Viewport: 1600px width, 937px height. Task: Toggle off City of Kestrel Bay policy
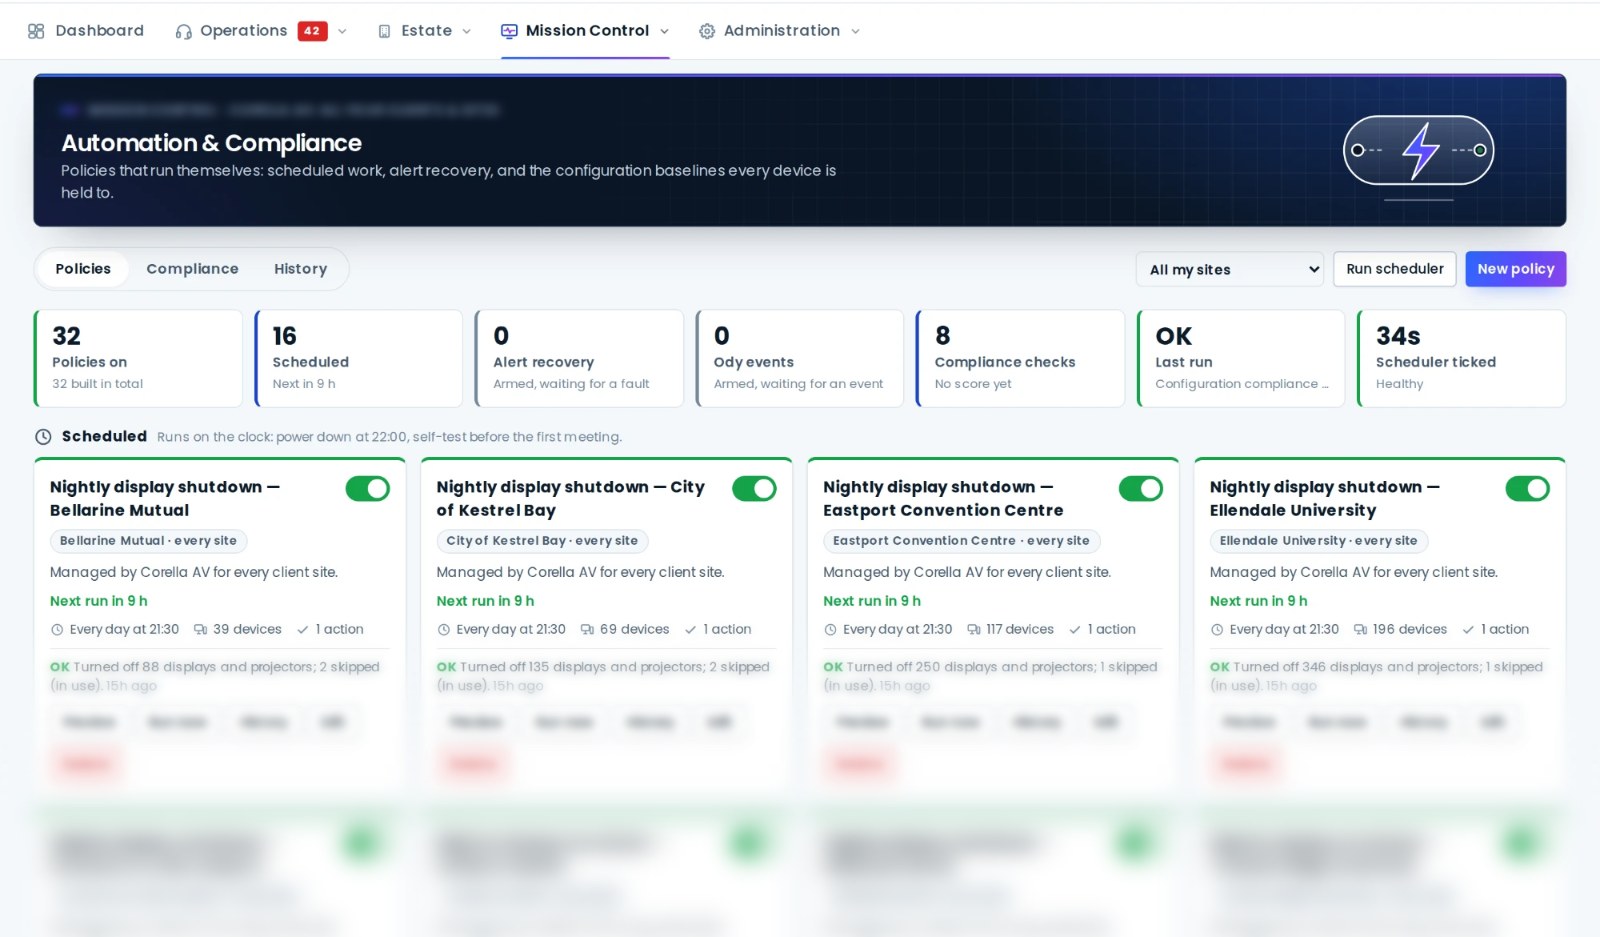click(x=754, y=488)
